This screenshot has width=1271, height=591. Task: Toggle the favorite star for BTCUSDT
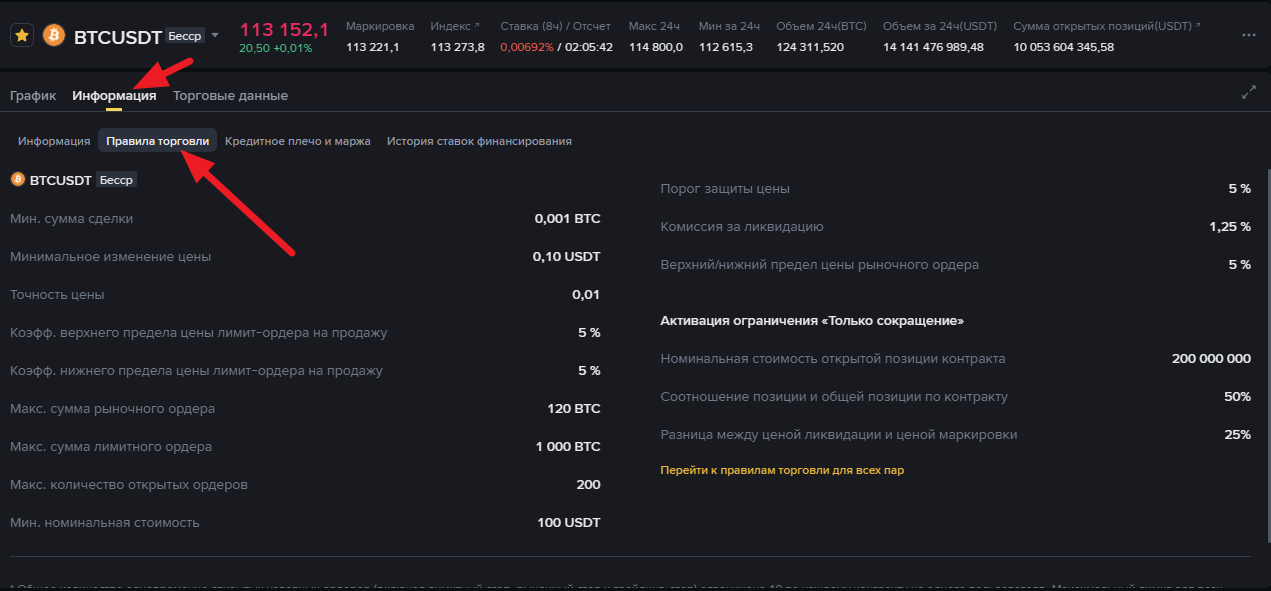[22, 36]
